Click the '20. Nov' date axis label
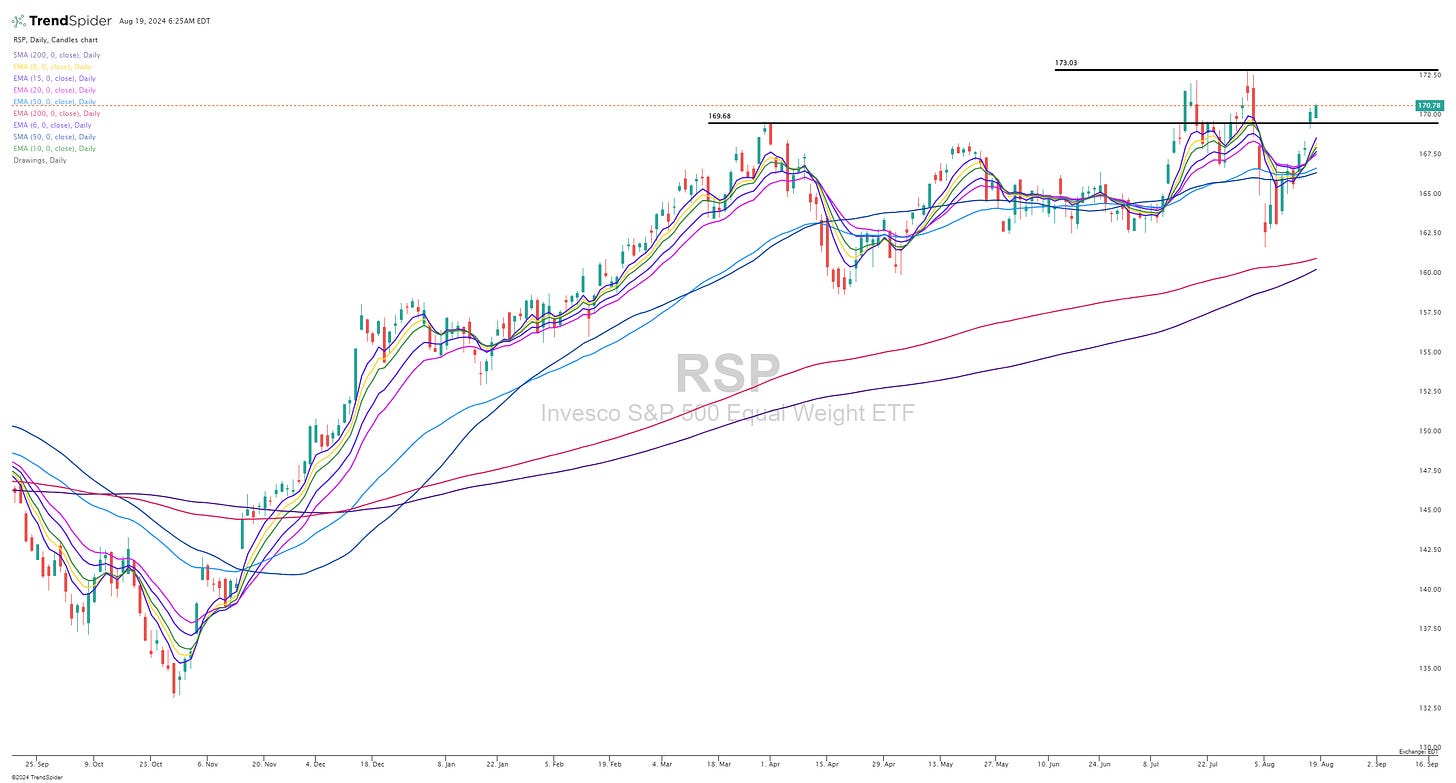1456x783 pixels. 264,763
